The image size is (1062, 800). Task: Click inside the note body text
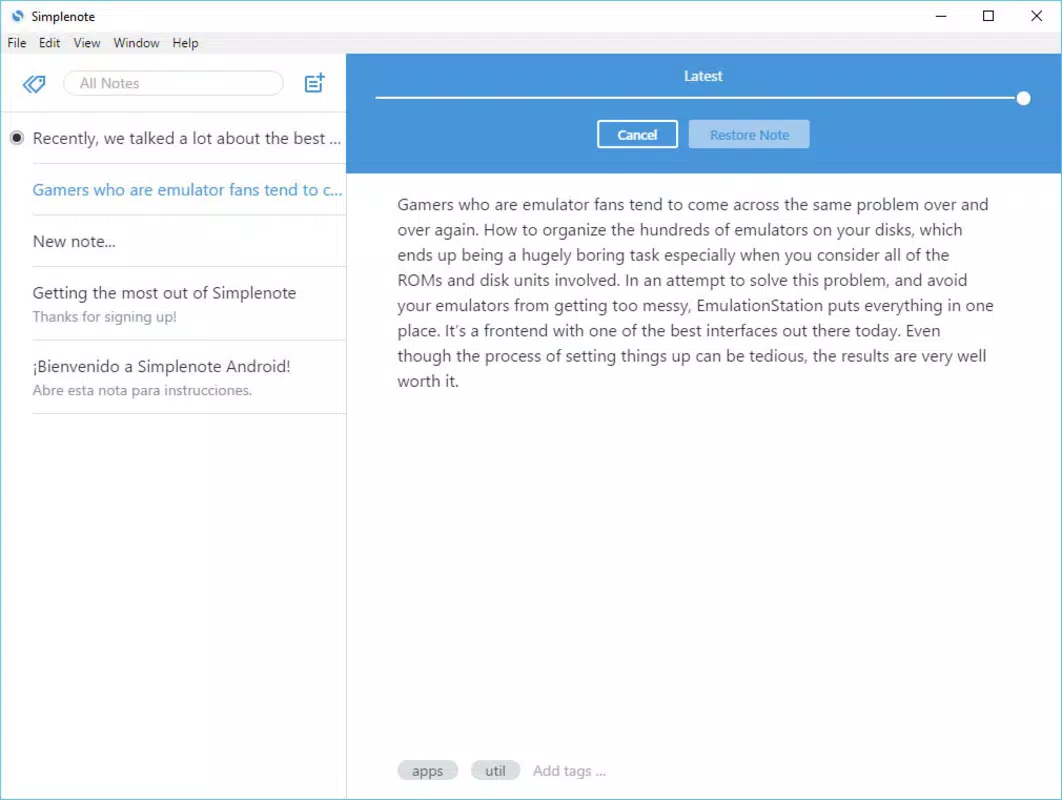(x=696, y=293)
